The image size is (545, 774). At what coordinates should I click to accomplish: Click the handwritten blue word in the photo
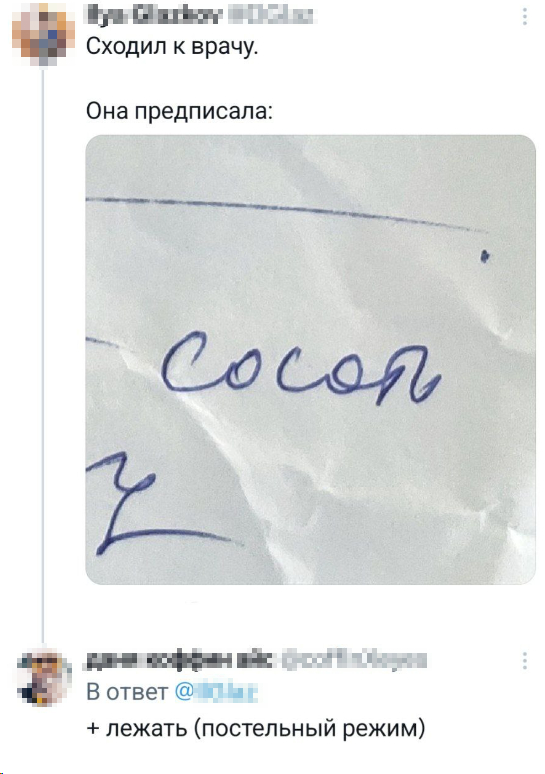pyautogui.click(x=301, y=369)
